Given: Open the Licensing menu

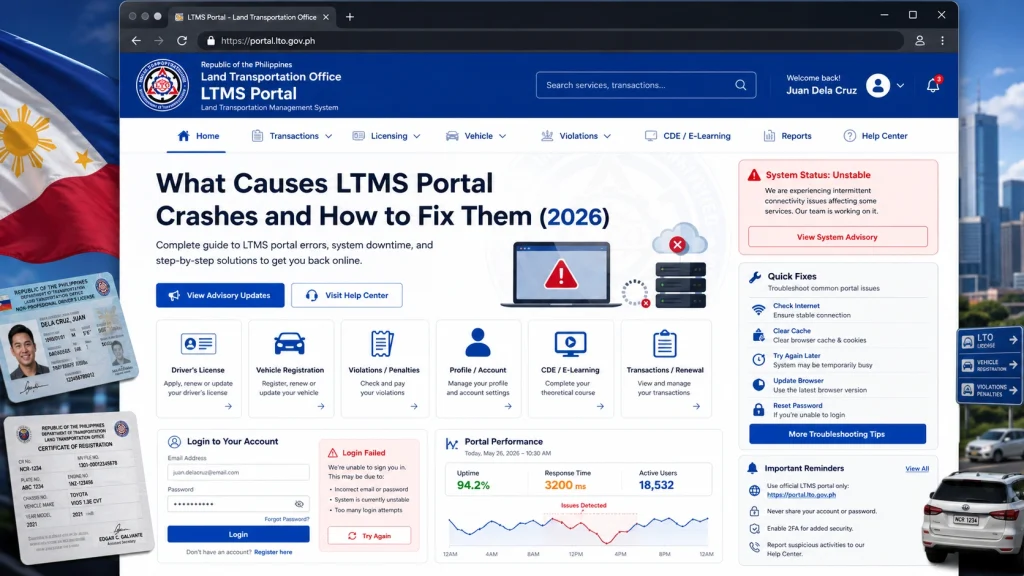Looking at the screenshot, I should click(387, 136).
